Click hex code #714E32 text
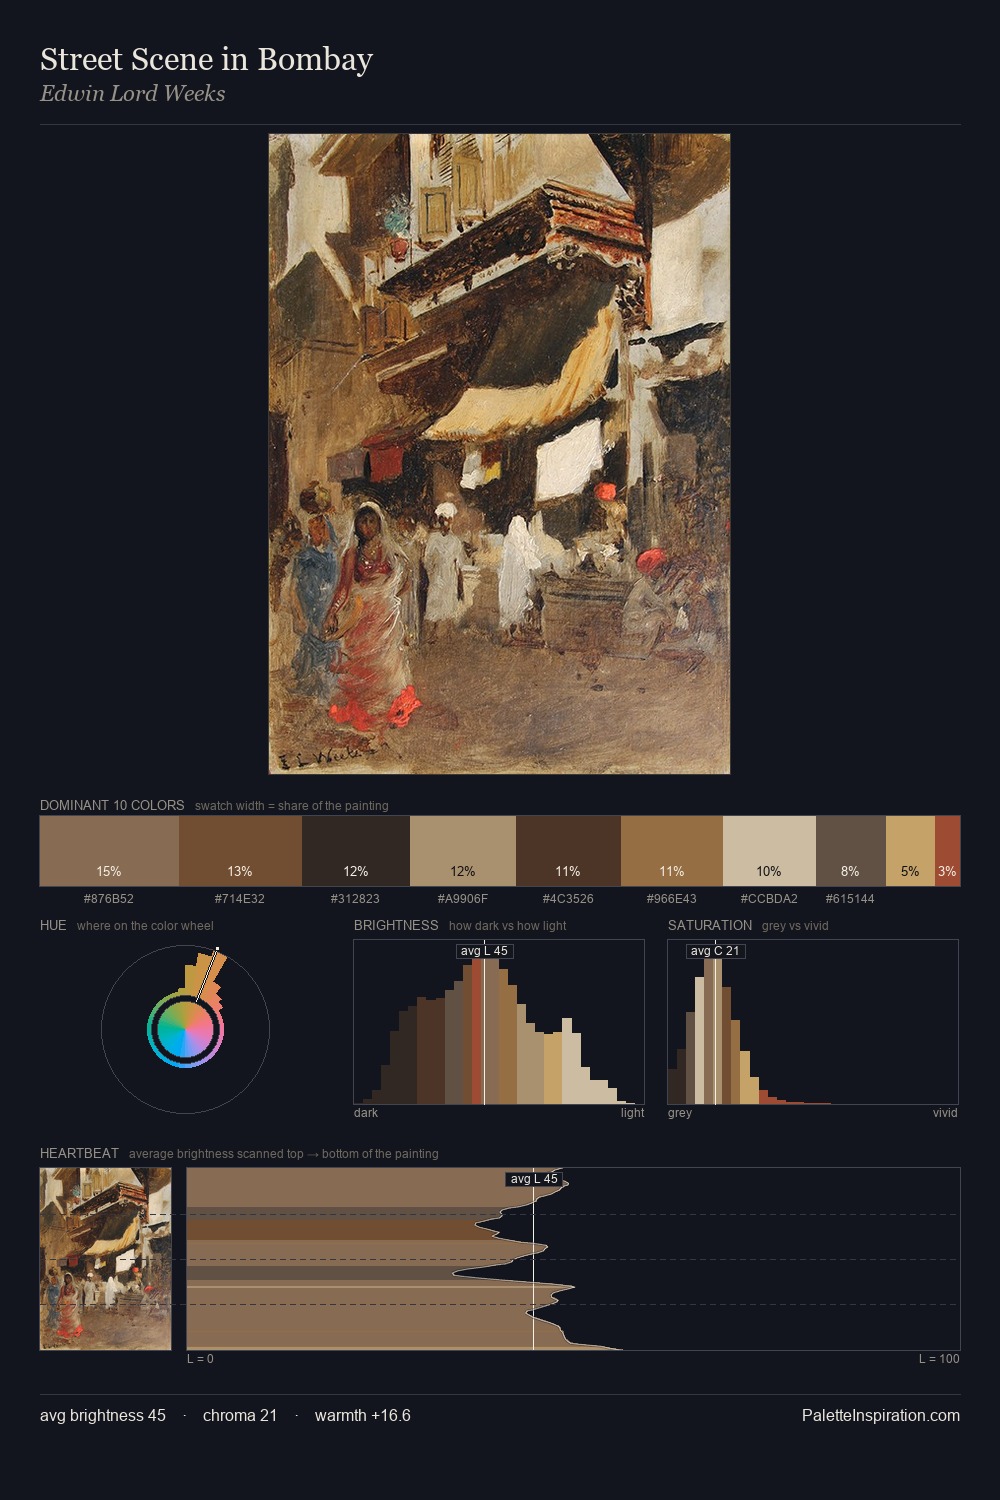1000x1500 pixels. click(x=240, y=898)
